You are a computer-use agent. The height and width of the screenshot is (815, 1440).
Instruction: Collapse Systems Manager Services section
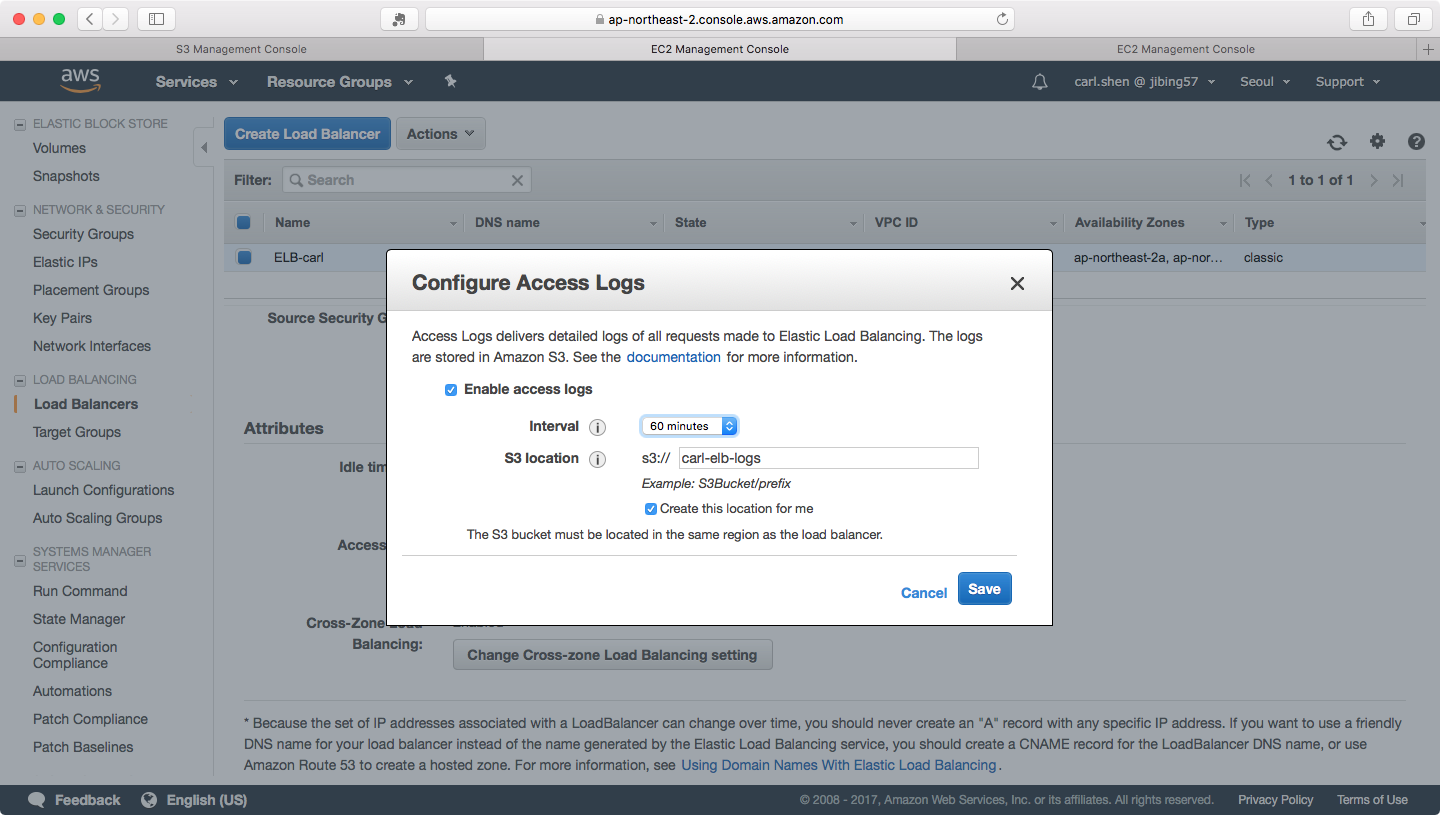pos(20,561)
